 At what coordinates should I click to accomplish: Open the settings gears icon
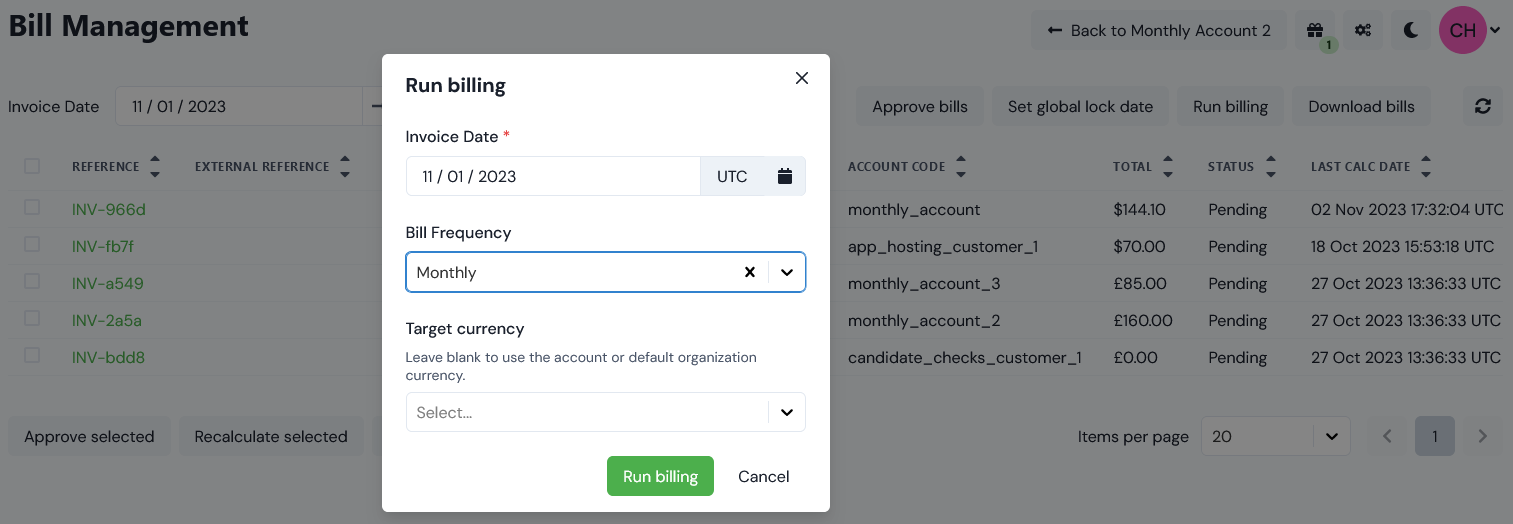click(x=1362, y=30)
